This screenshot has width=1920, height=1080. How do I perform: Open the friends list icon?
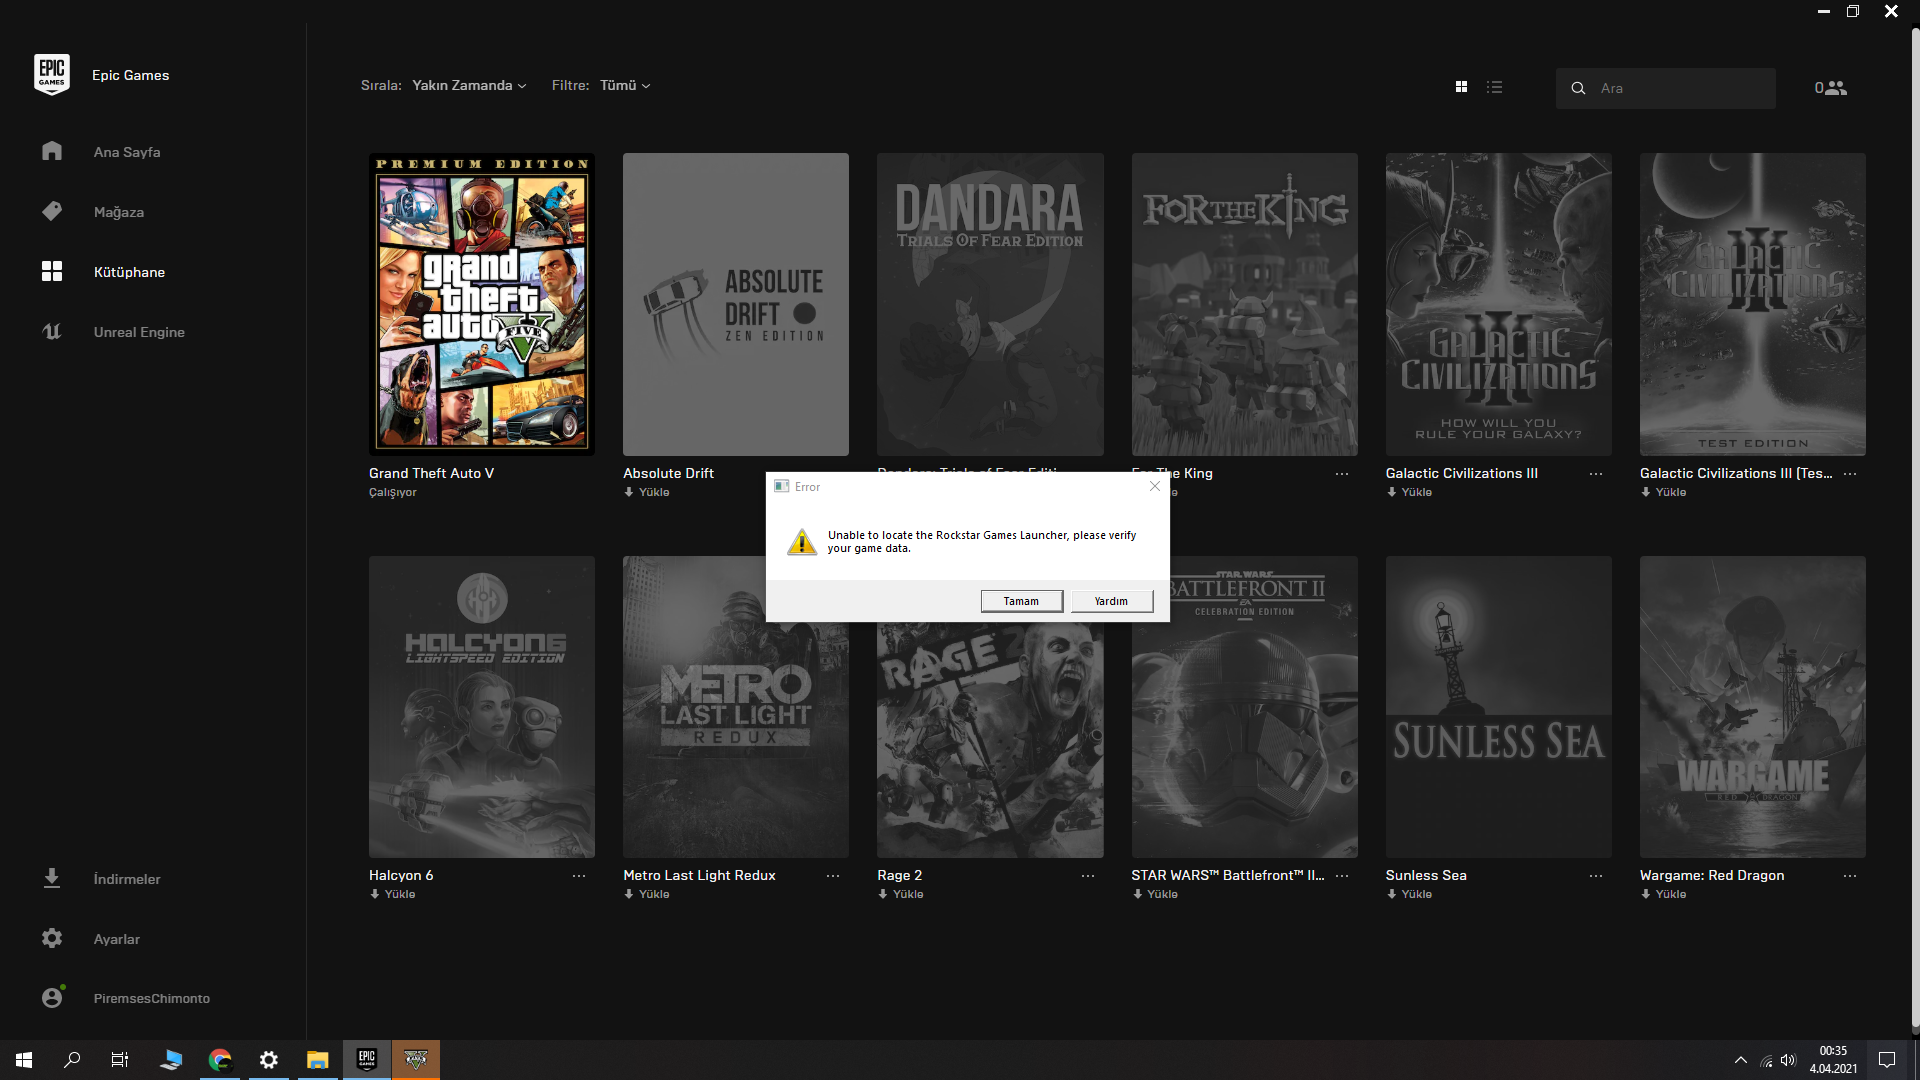pyautogui.click(x=1831, y=88)
